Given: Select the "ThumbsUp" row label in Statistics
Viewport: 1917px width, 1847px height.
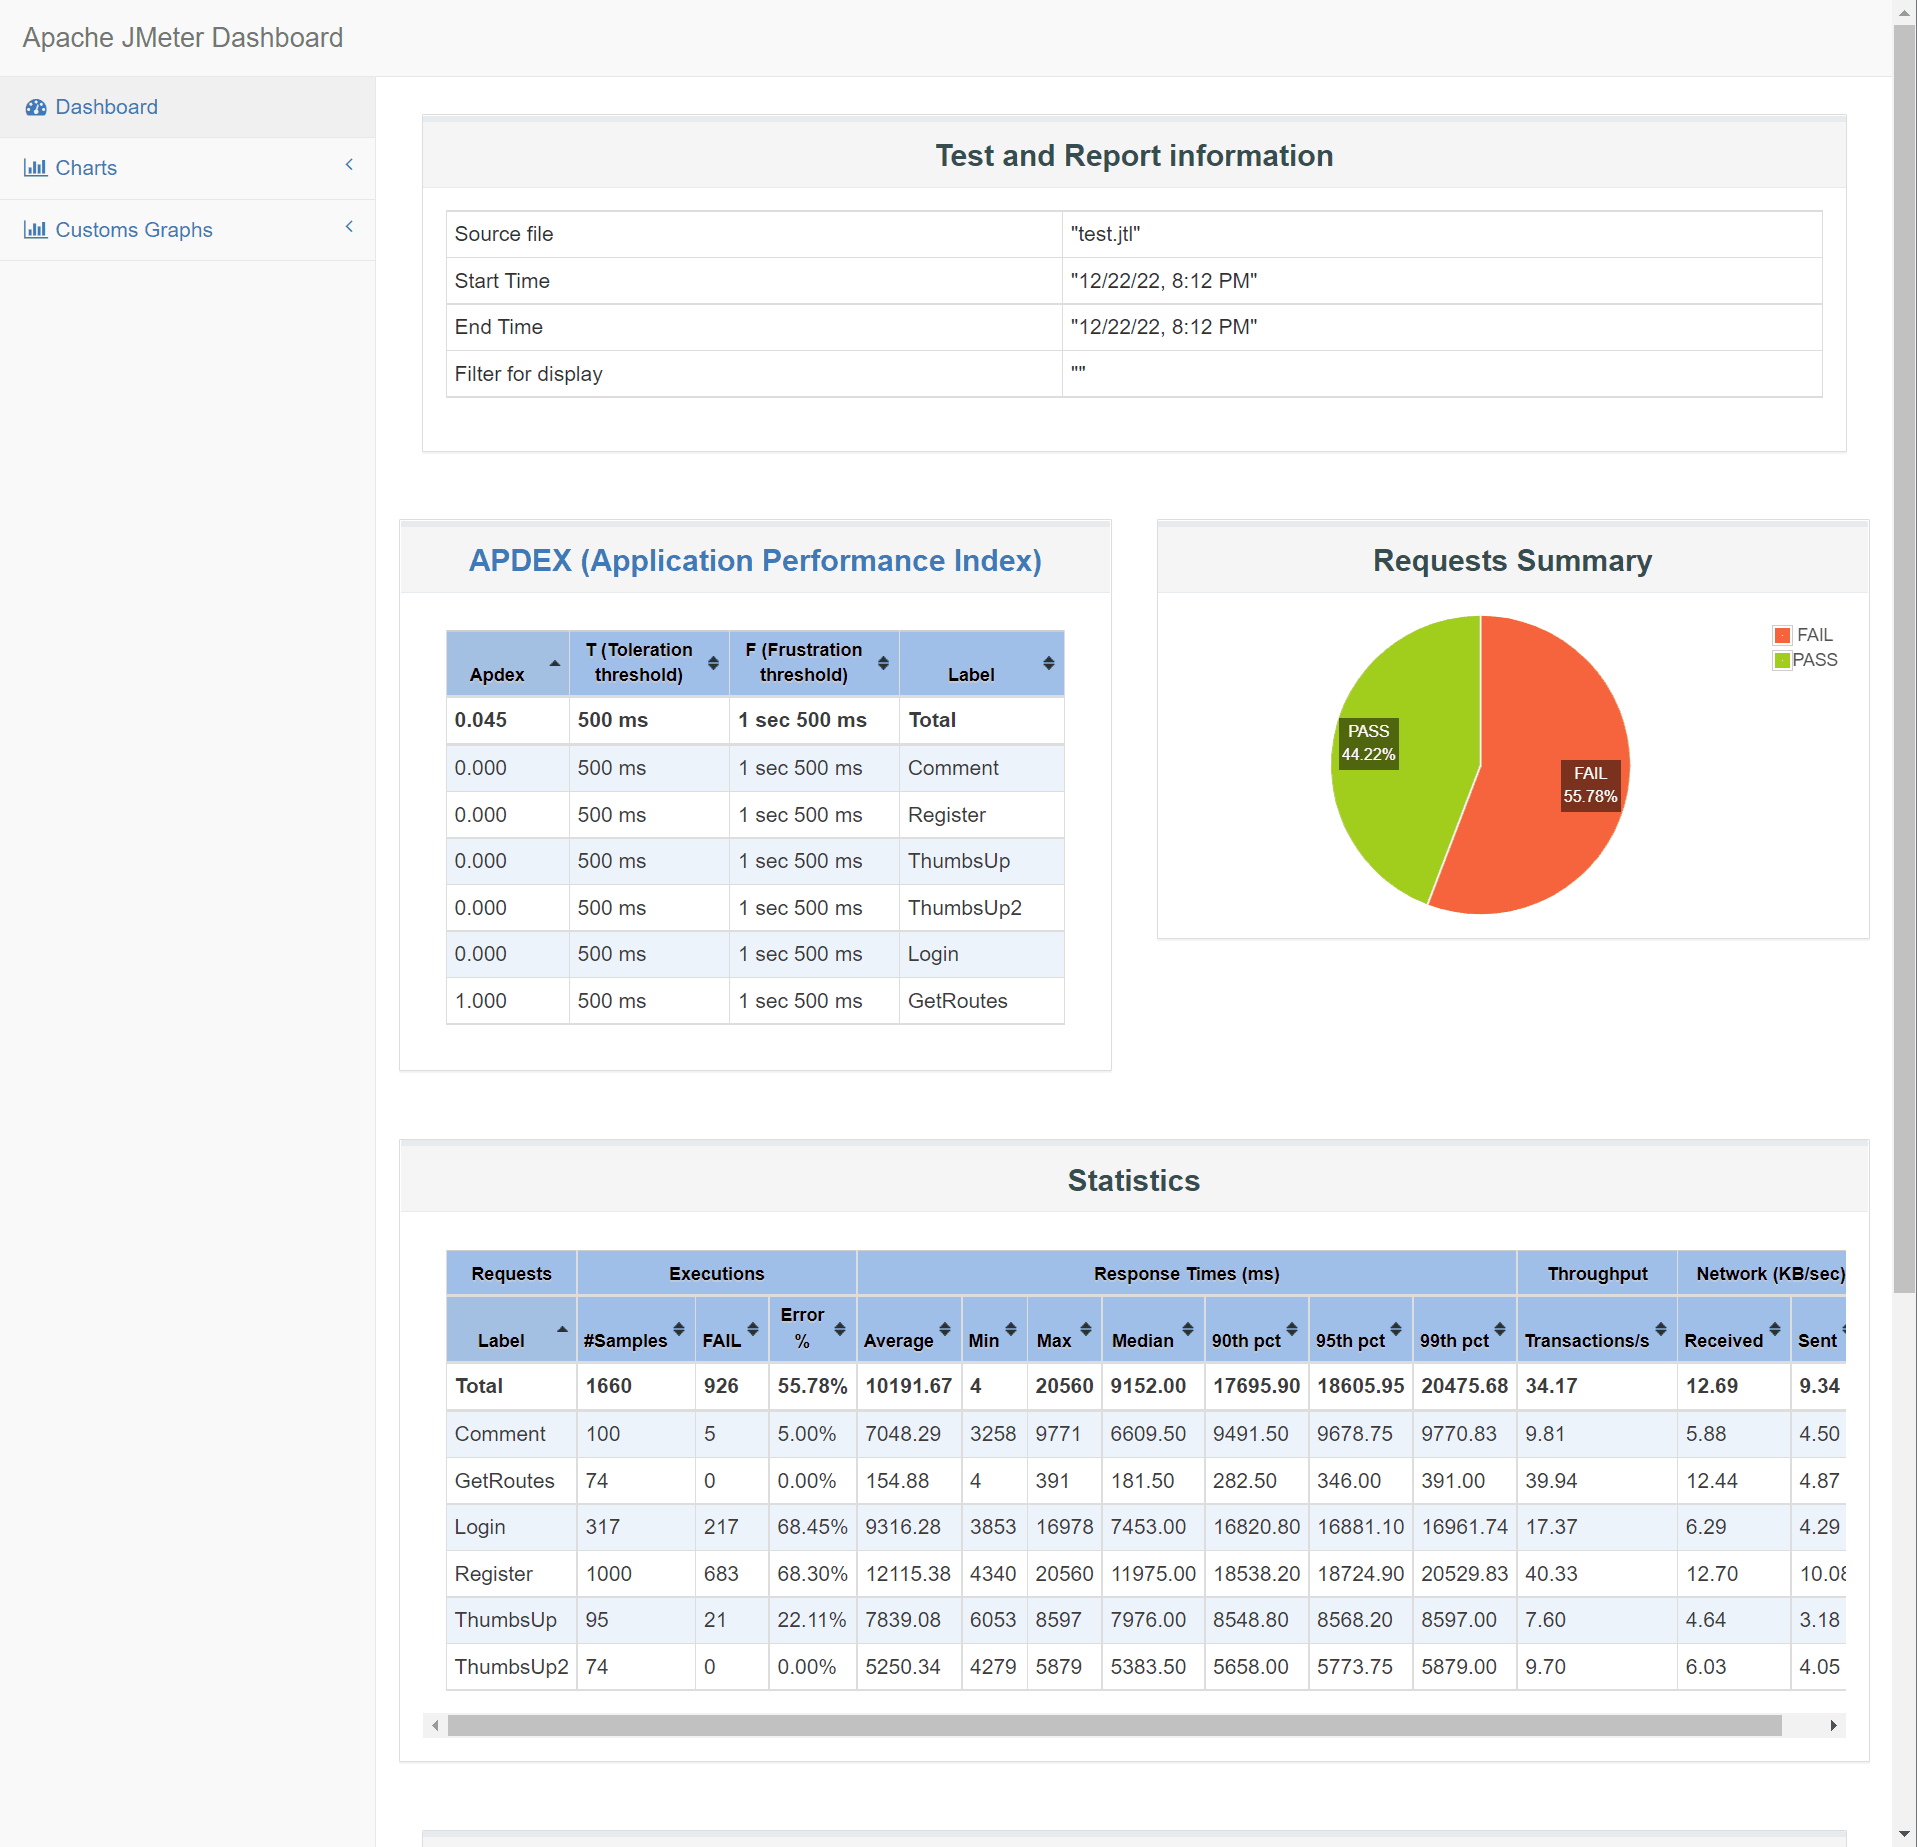Looking at the screenshot, I should [505, 1620].
